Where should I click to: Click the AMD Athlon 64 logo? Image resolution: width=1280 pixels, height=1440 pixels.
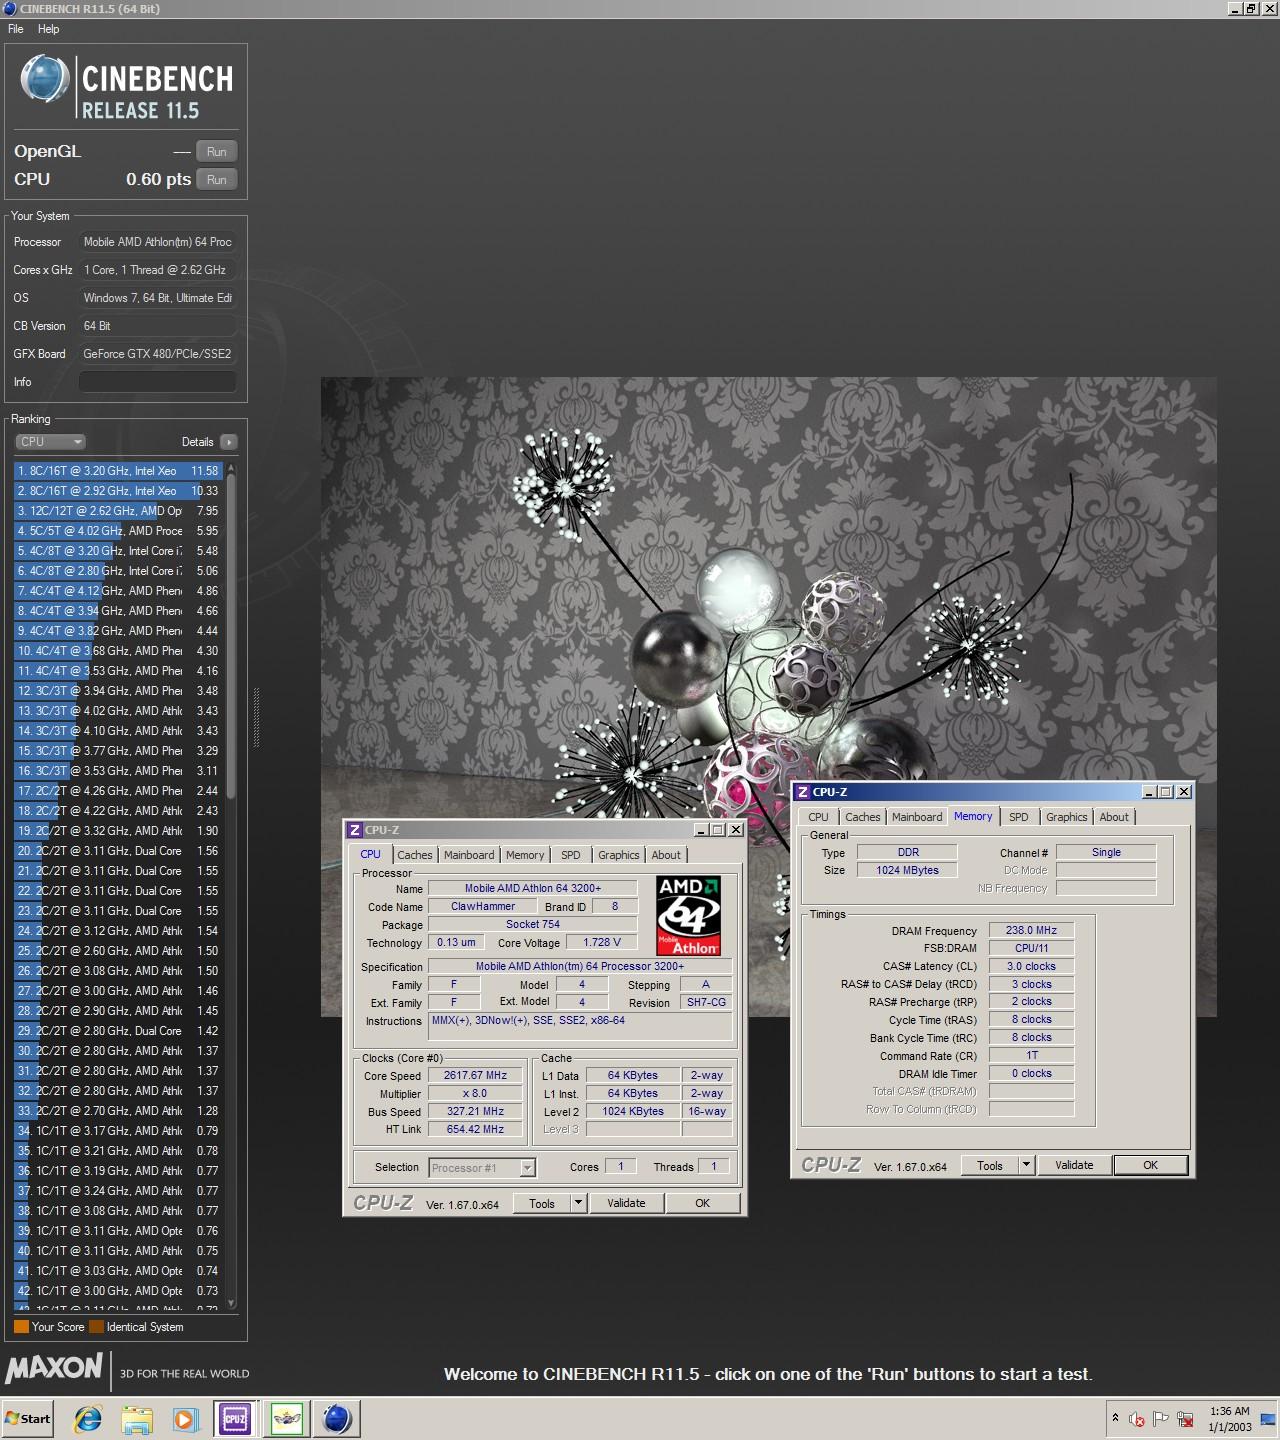(688, 915)
